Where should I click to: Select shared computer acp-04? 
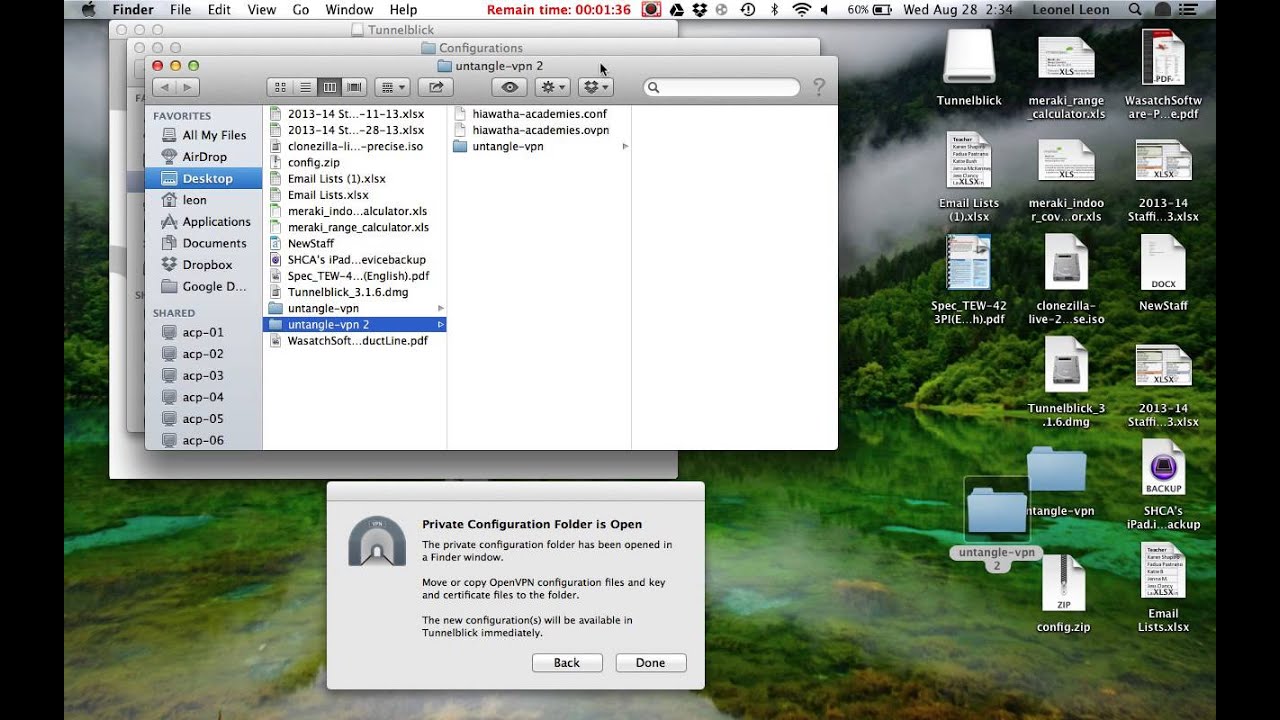(204, 397)
